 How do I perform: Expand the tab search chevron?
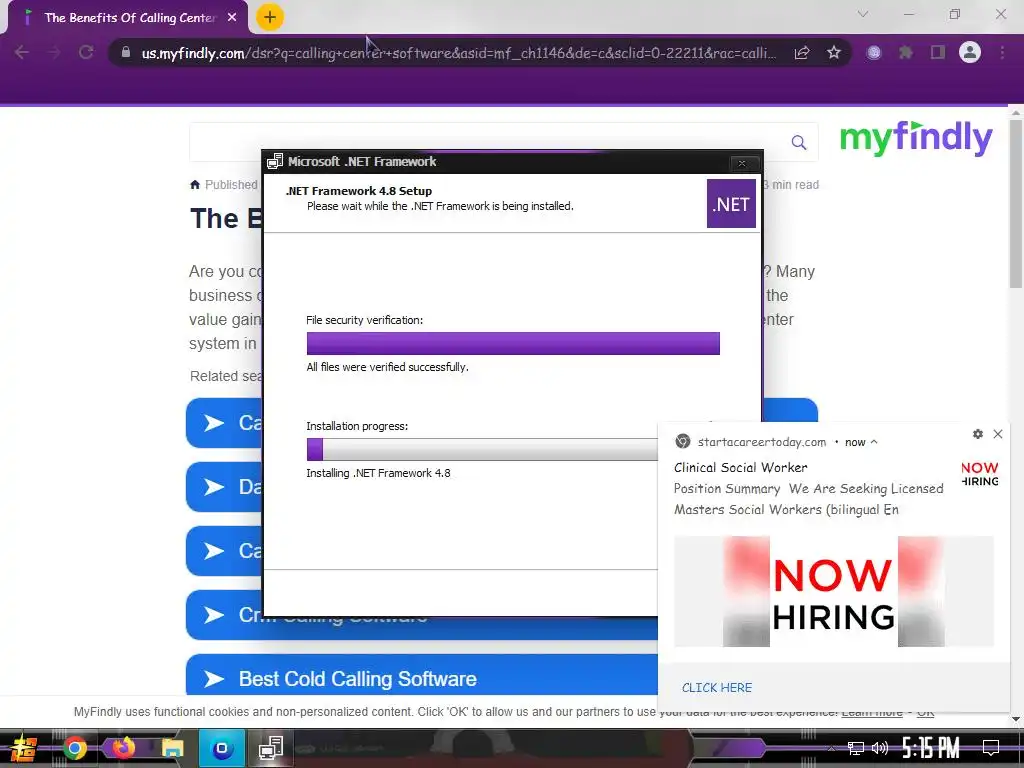[863, 14]
